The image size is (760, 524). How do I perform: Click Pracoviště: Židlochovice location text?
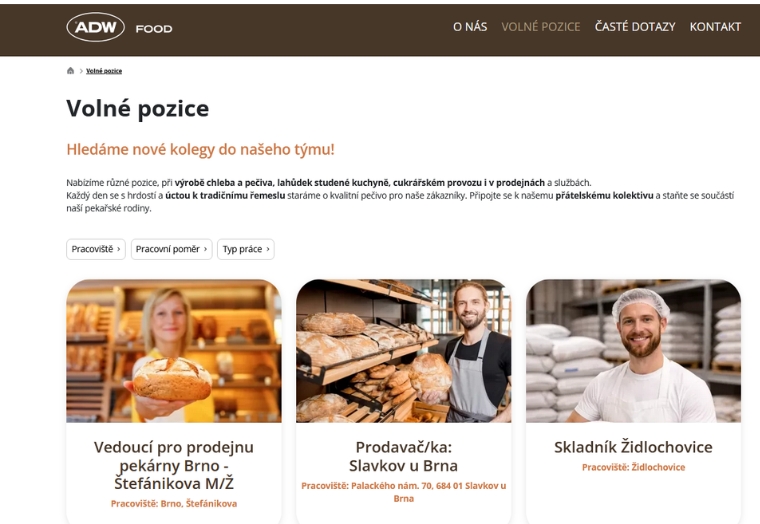pos(633,467)
